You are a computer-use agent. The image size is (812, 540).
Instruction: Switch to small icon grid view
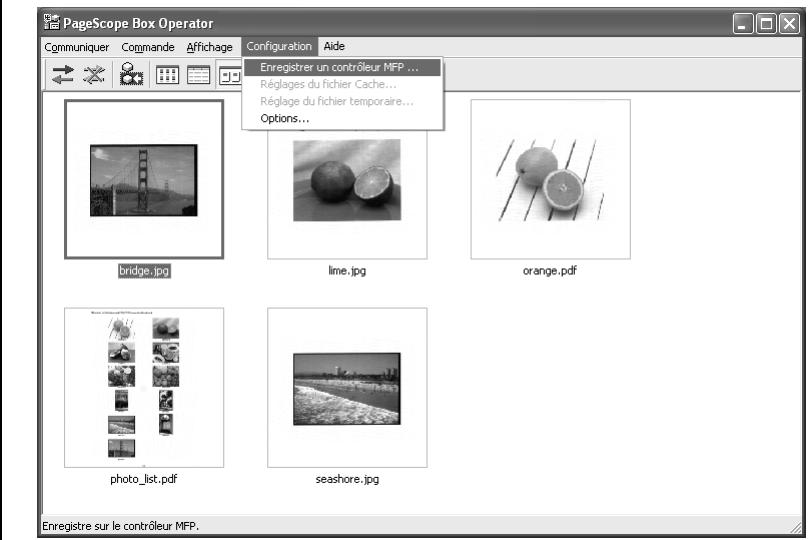pos(167,75)
